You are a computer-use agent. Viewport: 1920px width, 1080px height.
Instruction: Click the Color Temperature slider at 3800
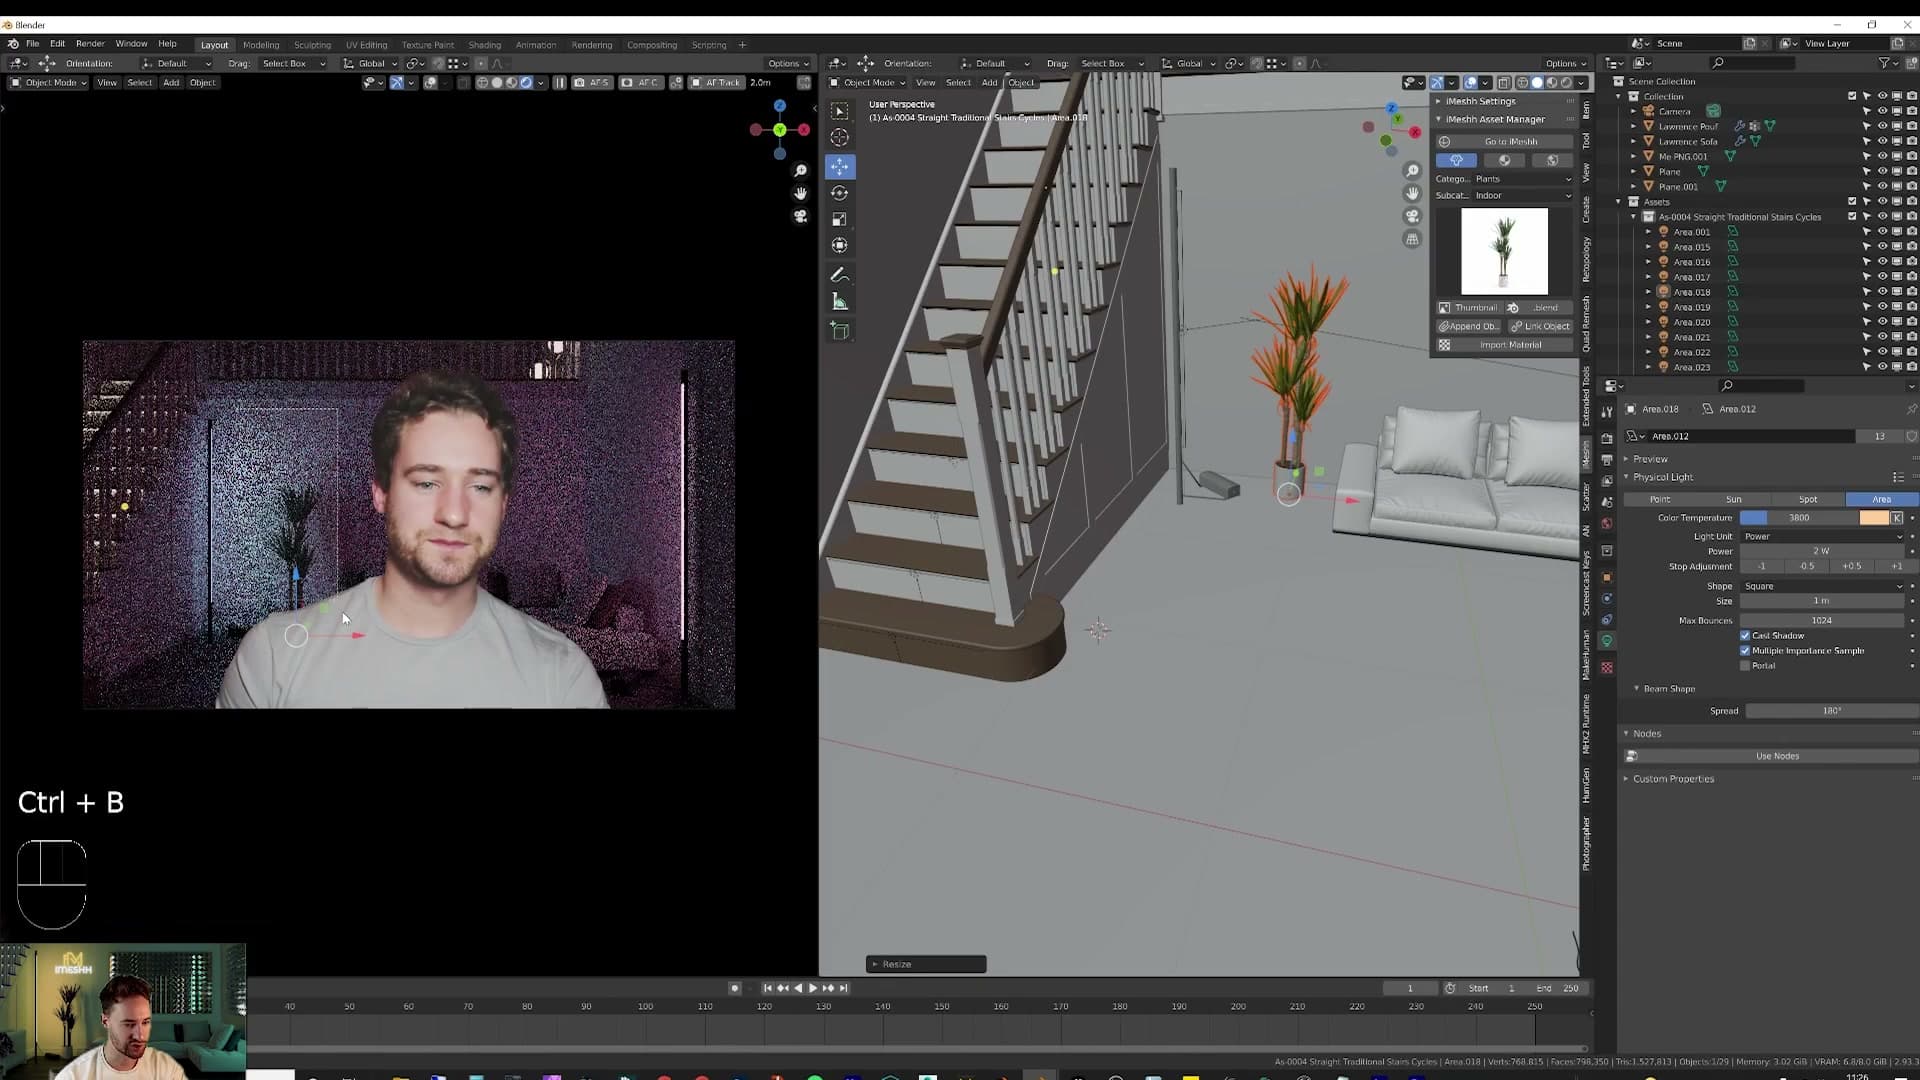pyautogui.click(x=1798, y=518)
